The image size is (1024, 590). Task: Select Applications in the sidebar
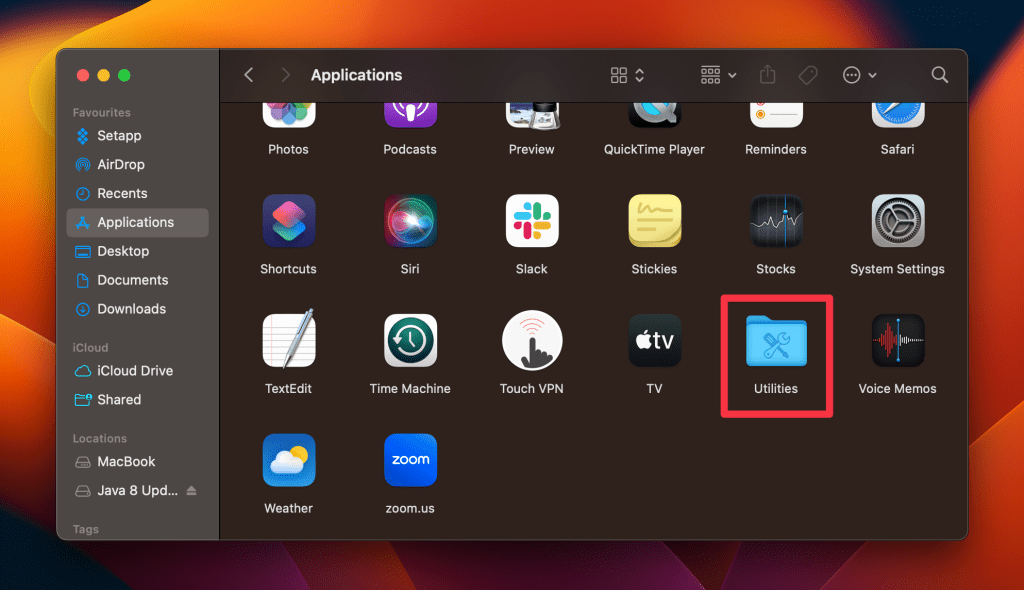tap(138, 222)
